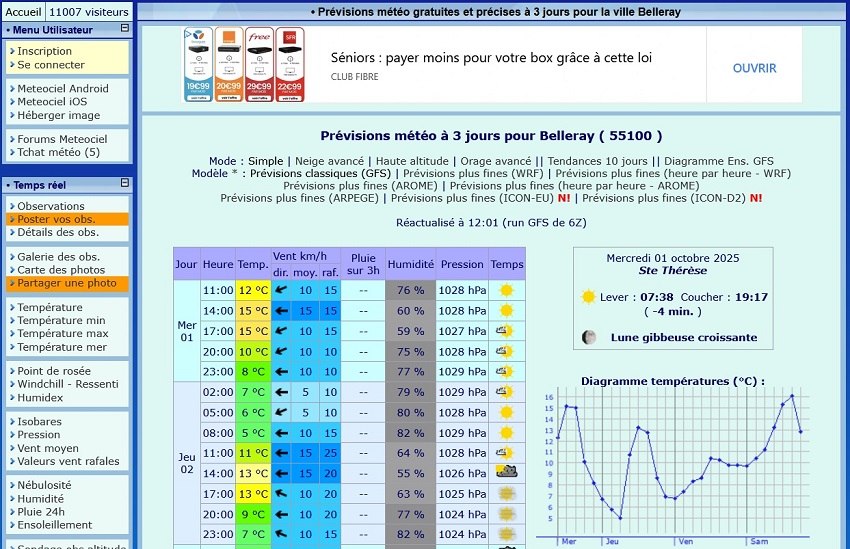Click the sun icon for Mercredi 11:00
Image resolution: width=850 pixels, height=549 pixels.
[506, 290]
